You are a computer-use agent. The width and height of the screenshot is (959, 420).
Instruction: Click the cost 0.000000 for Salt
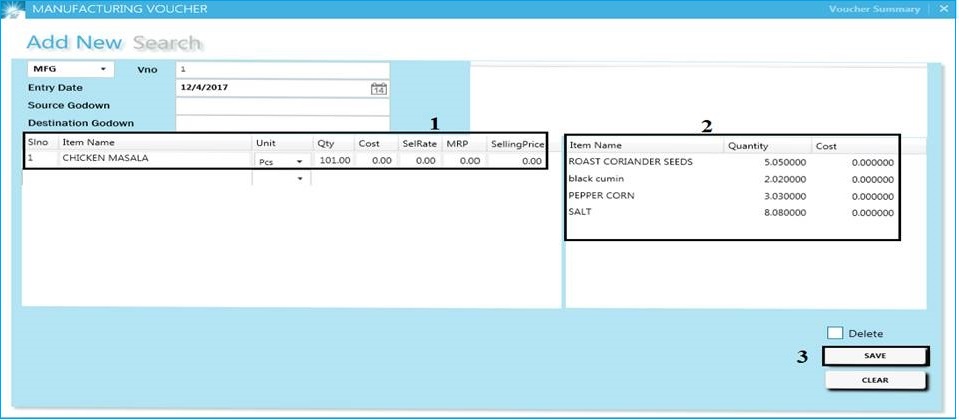(873, 213)
